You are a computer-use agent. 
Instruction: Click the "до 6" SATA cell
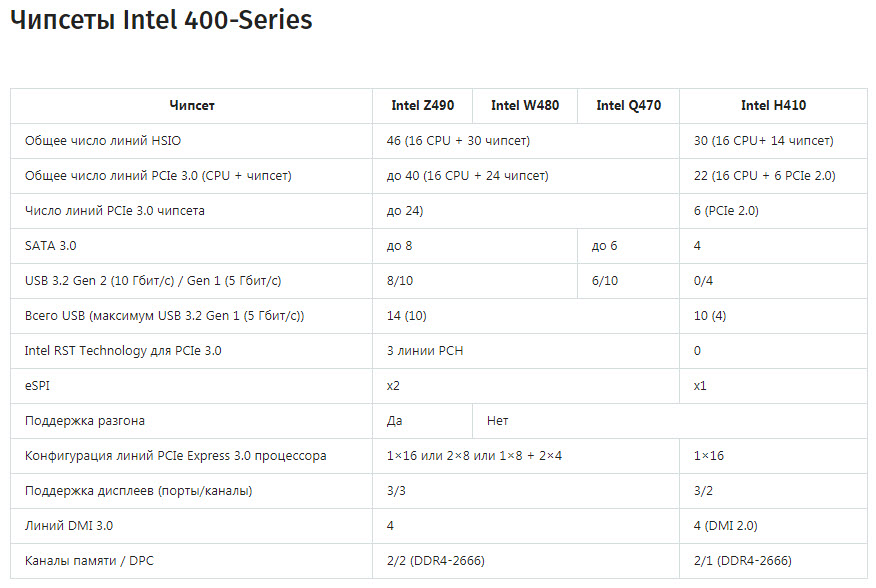(x=604, y=246)
